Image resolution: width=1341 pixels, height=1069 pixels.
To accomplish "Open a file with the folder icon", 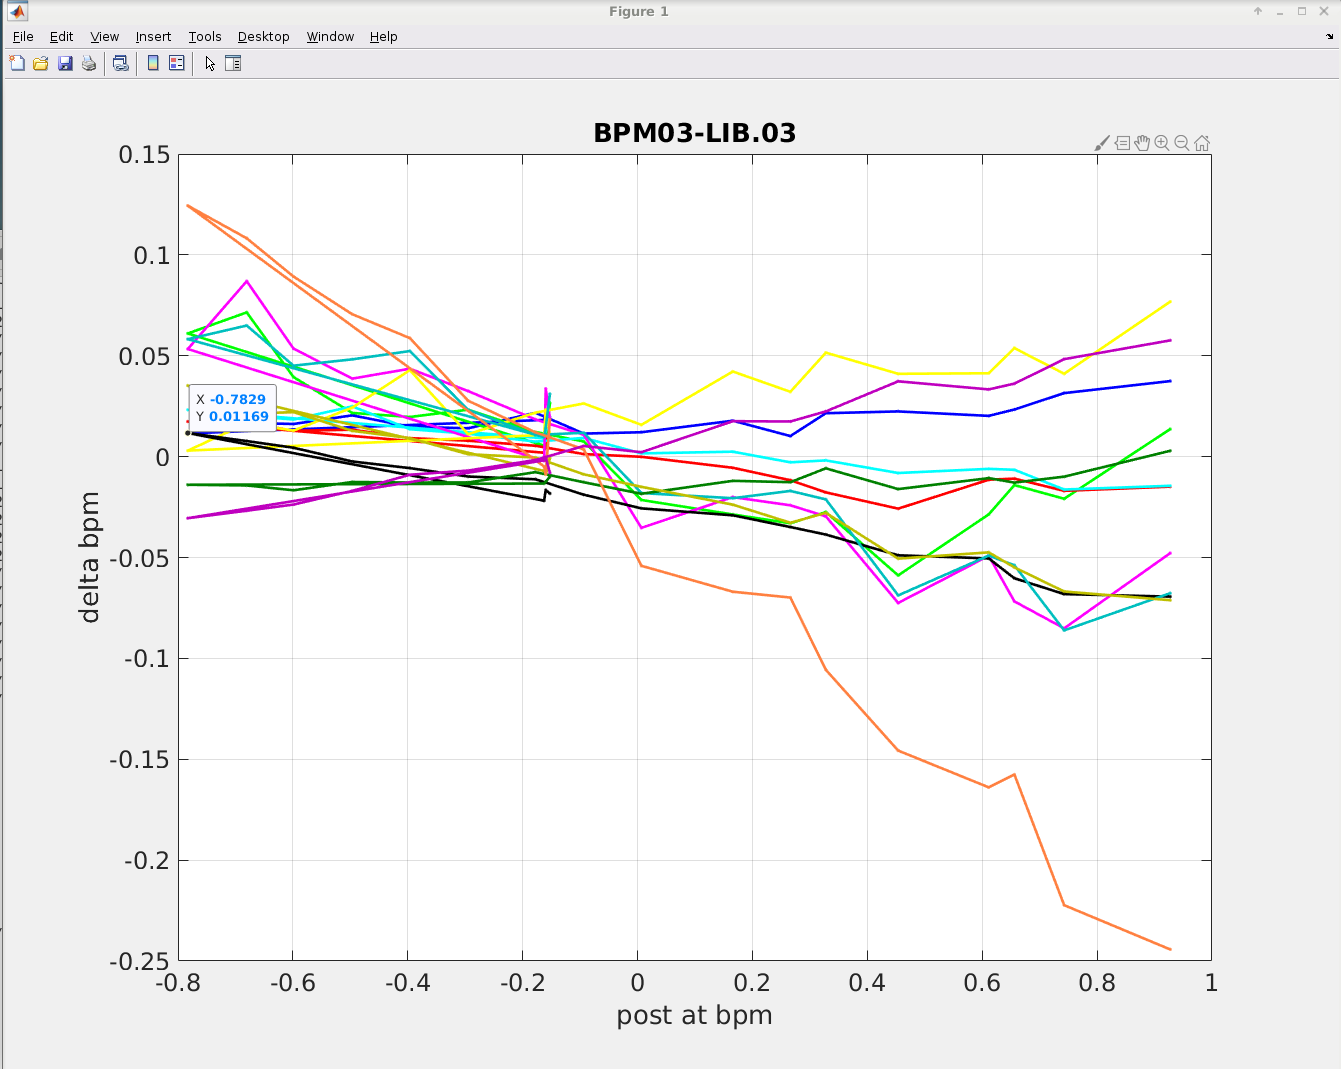I will click(41, 63).
